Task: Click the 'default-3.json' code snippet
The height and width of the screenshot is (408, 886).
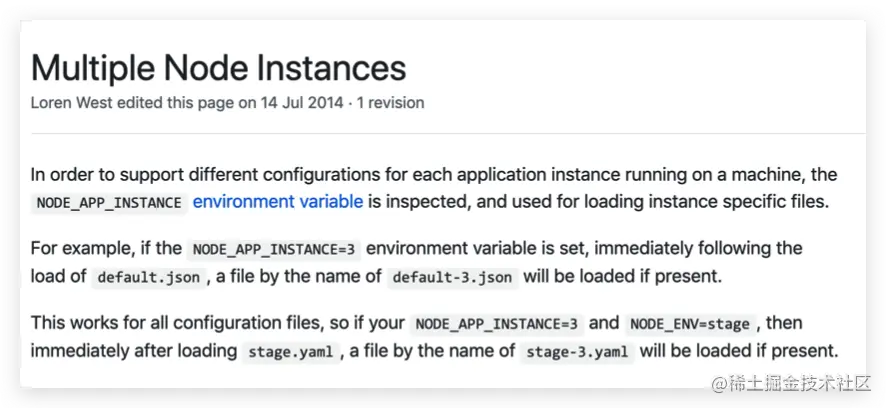Action: tap(454, 277)
